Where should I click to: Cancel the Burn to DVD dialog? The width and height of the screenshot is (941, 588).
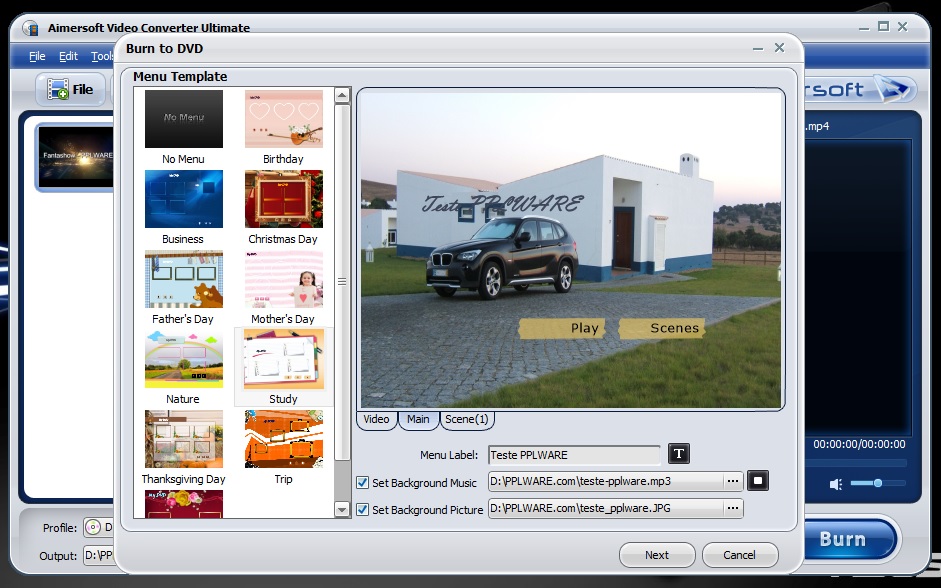[739, 555]
